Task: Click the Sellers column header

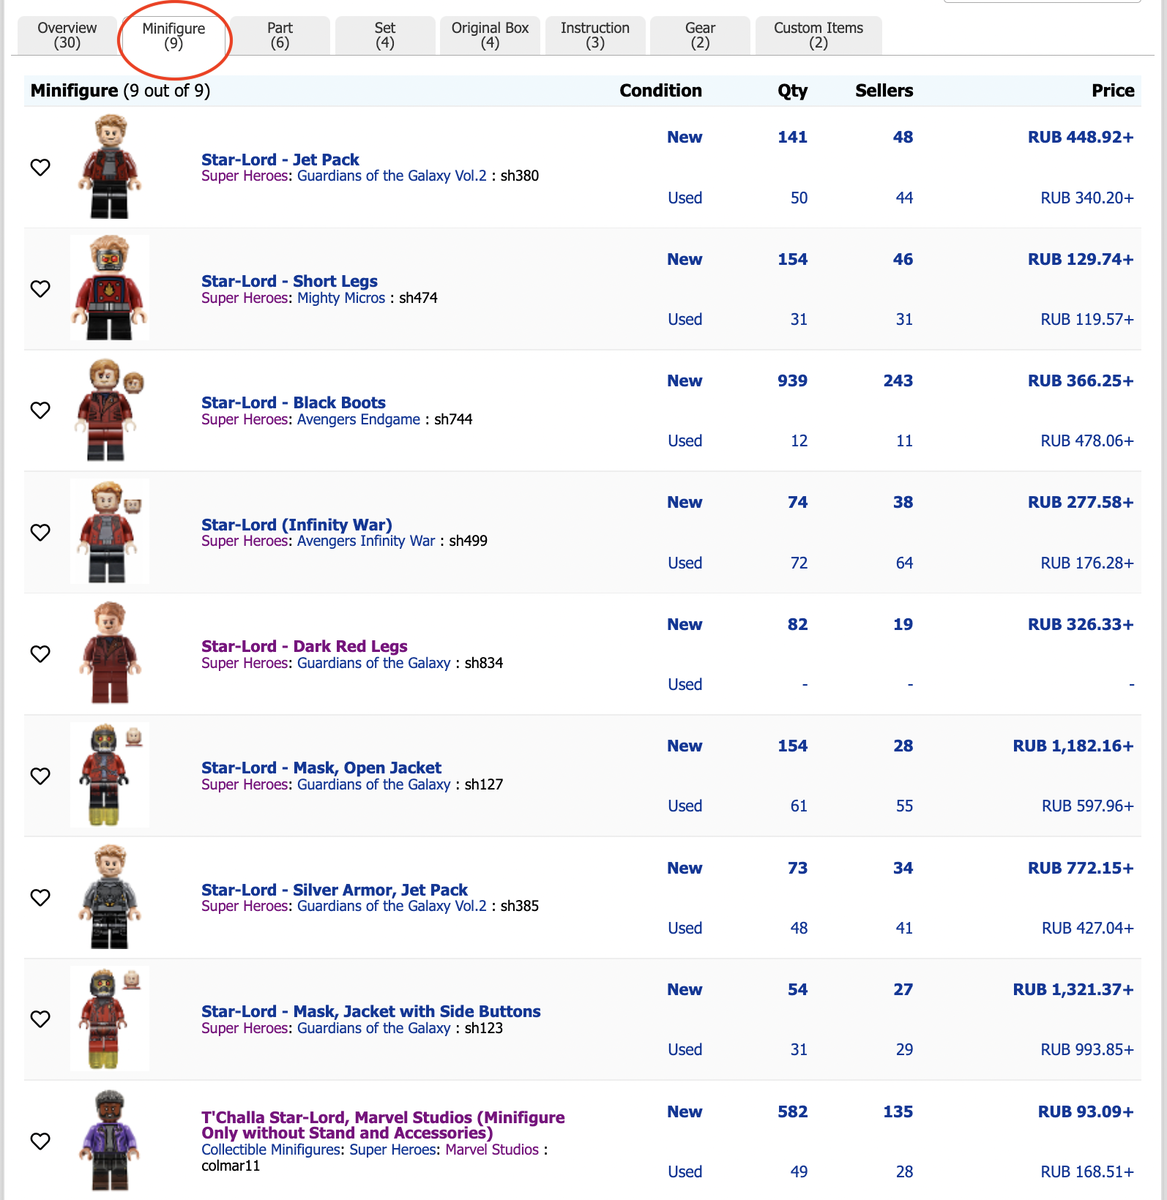Action: 884,90
